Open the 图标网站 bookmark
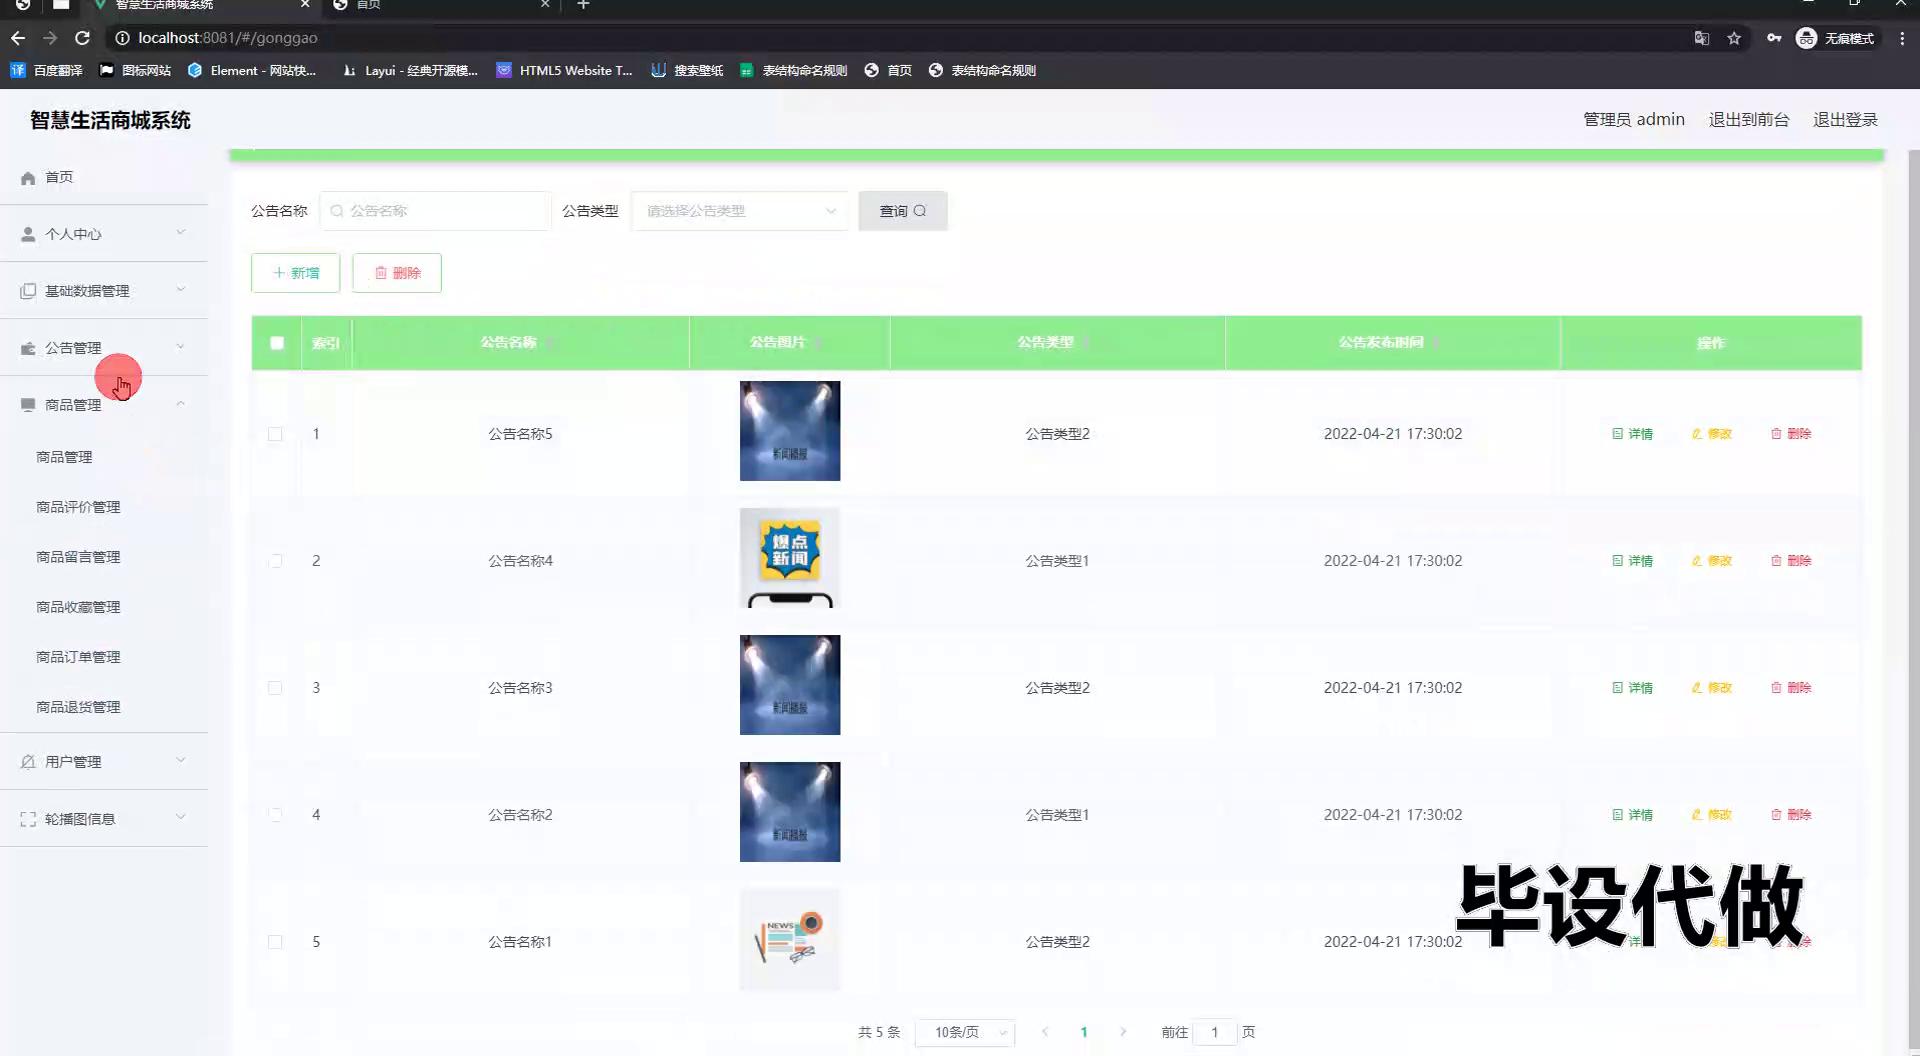1920x1056 pixels. pos(135,70)
